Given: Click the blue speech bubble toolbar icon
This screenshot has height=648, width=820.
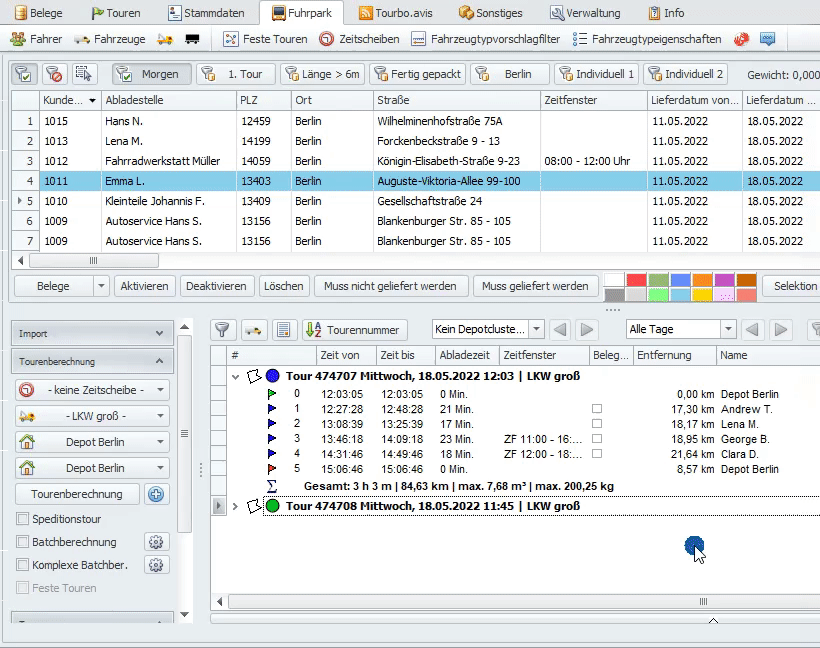Looking at the screenshot, I should pyautogui.click(x=767, y=39).
